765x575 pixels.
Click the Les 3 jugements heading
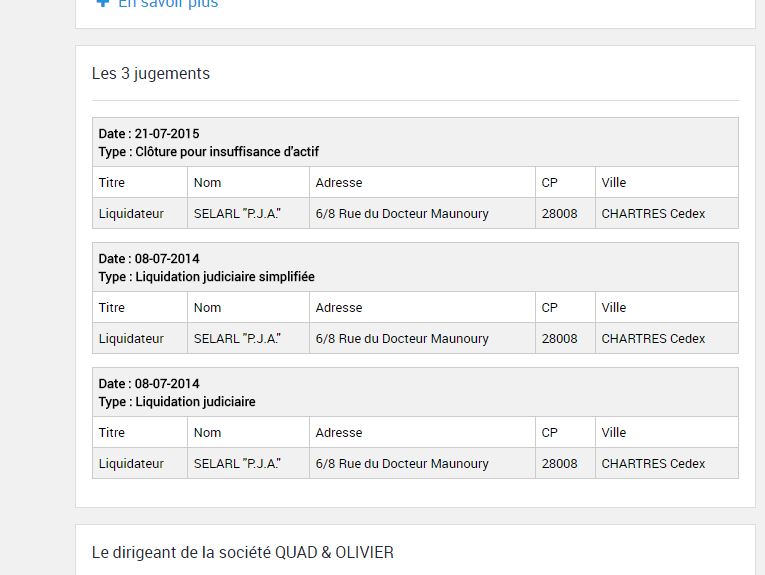[151, 74]
